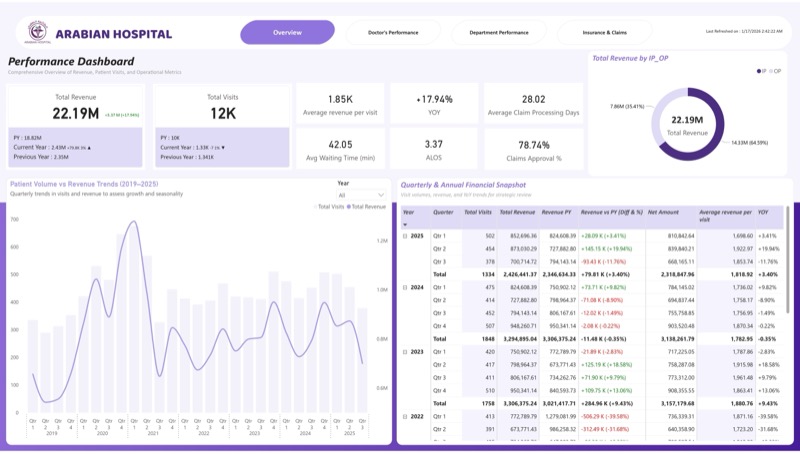The height and width of the screenshot is (454, 800).
Task: Click the Revenue vs PY (Diff & %) header
Action: (612, 212)
